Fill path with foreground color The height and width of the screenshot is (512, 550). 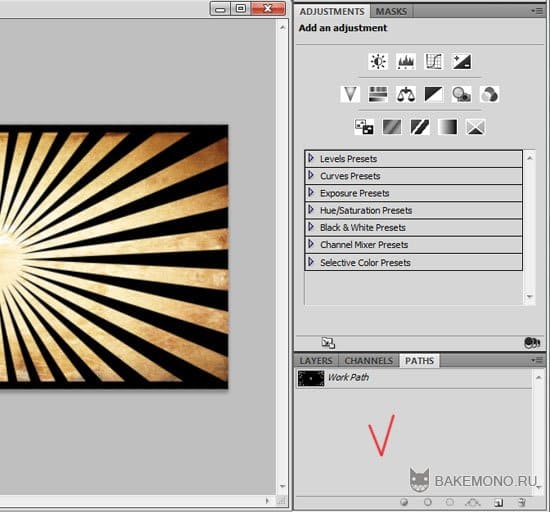(x=404, y=503)
